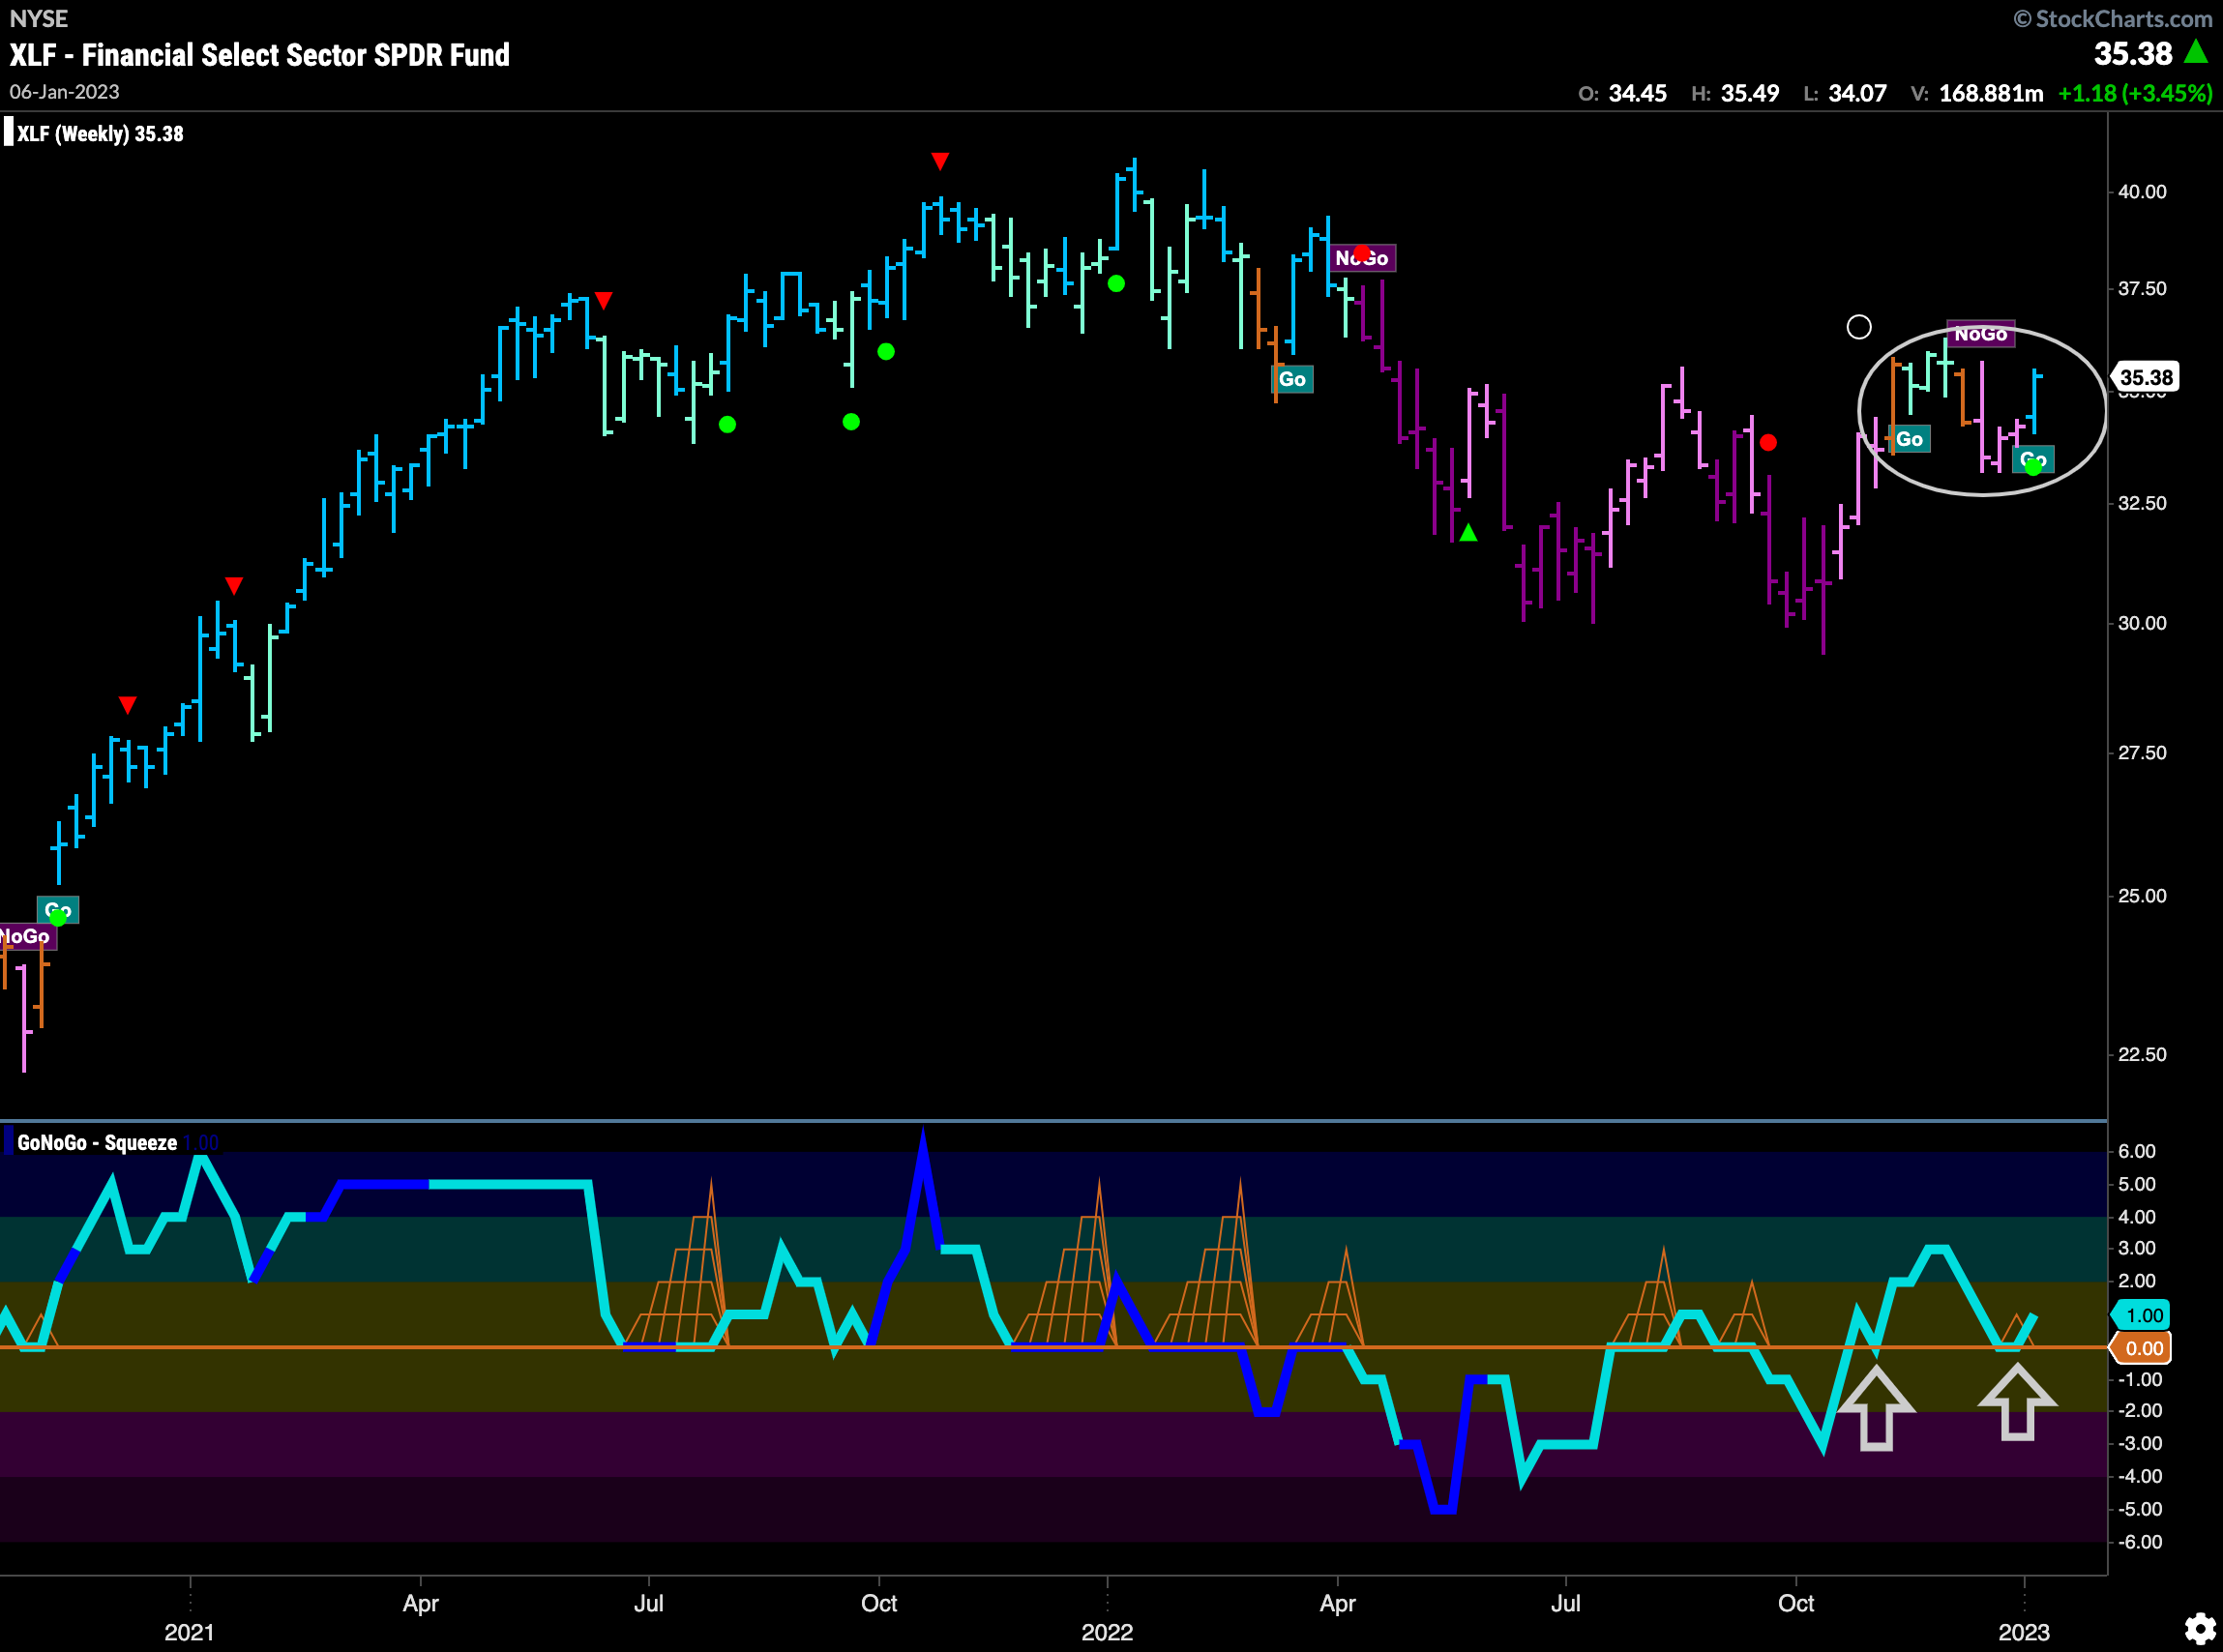The height and width of the screenshot is (1652, 2223).
Task: Click the 32.50 price axis label
Action: 2142,503
